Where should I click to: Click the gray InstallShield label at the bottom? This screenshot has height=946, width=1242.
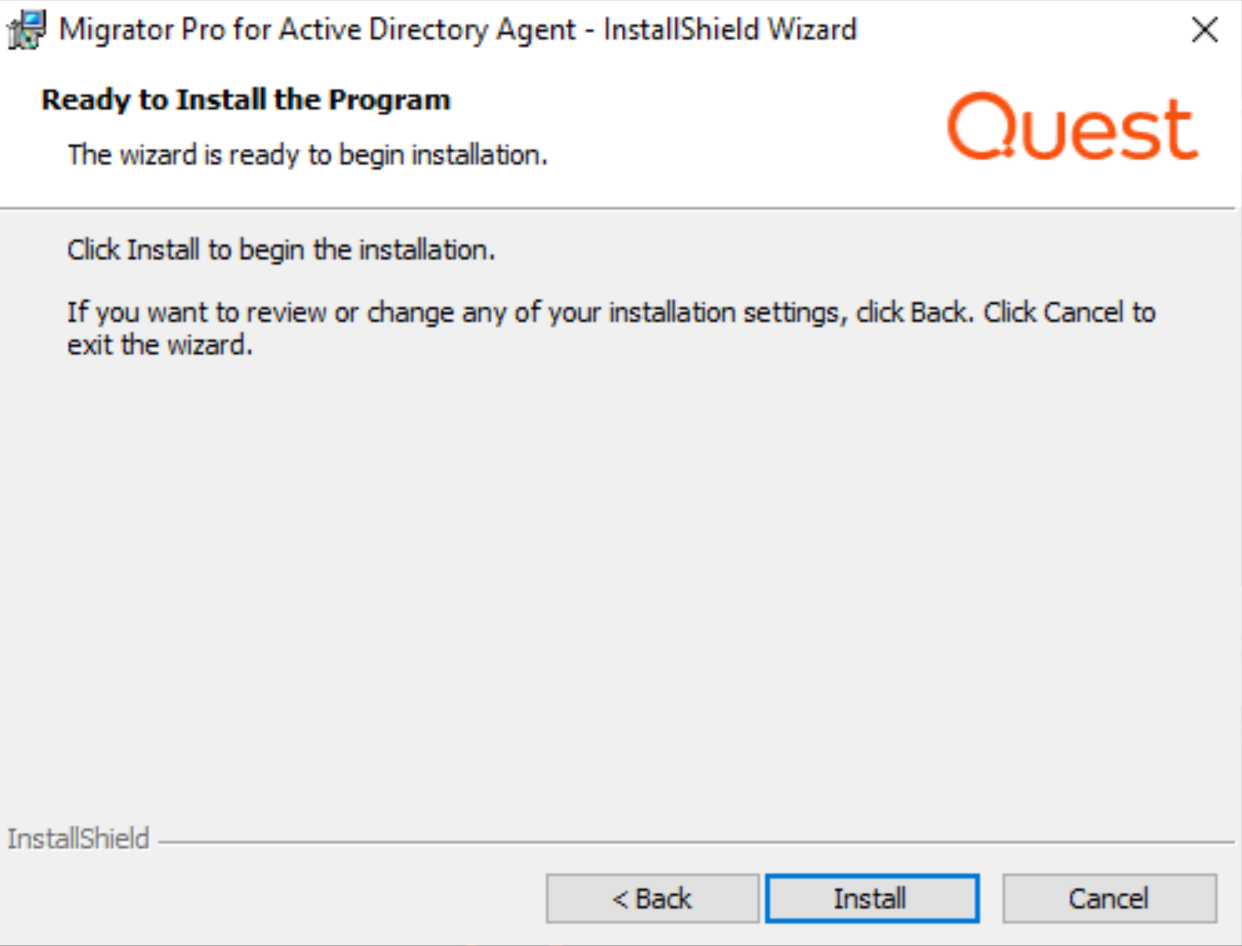point(78,838)
